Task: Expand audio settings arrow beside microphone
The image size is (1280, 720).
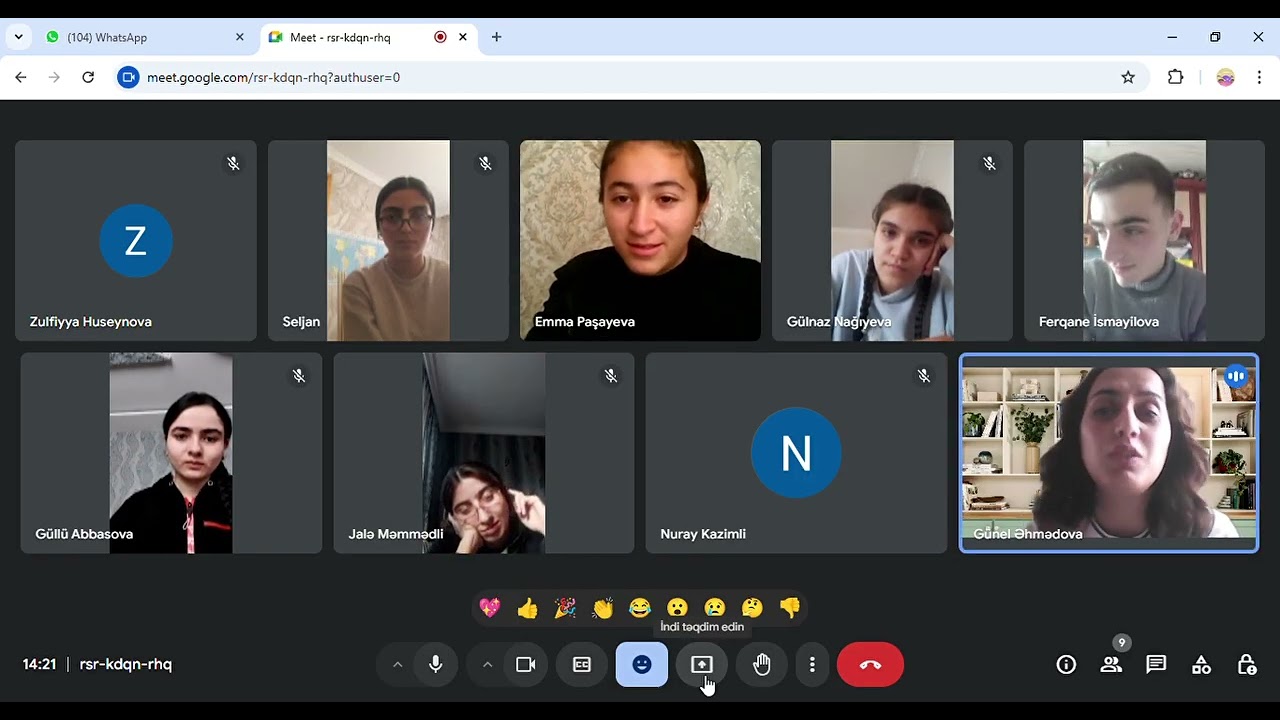Action: [397, 664]
